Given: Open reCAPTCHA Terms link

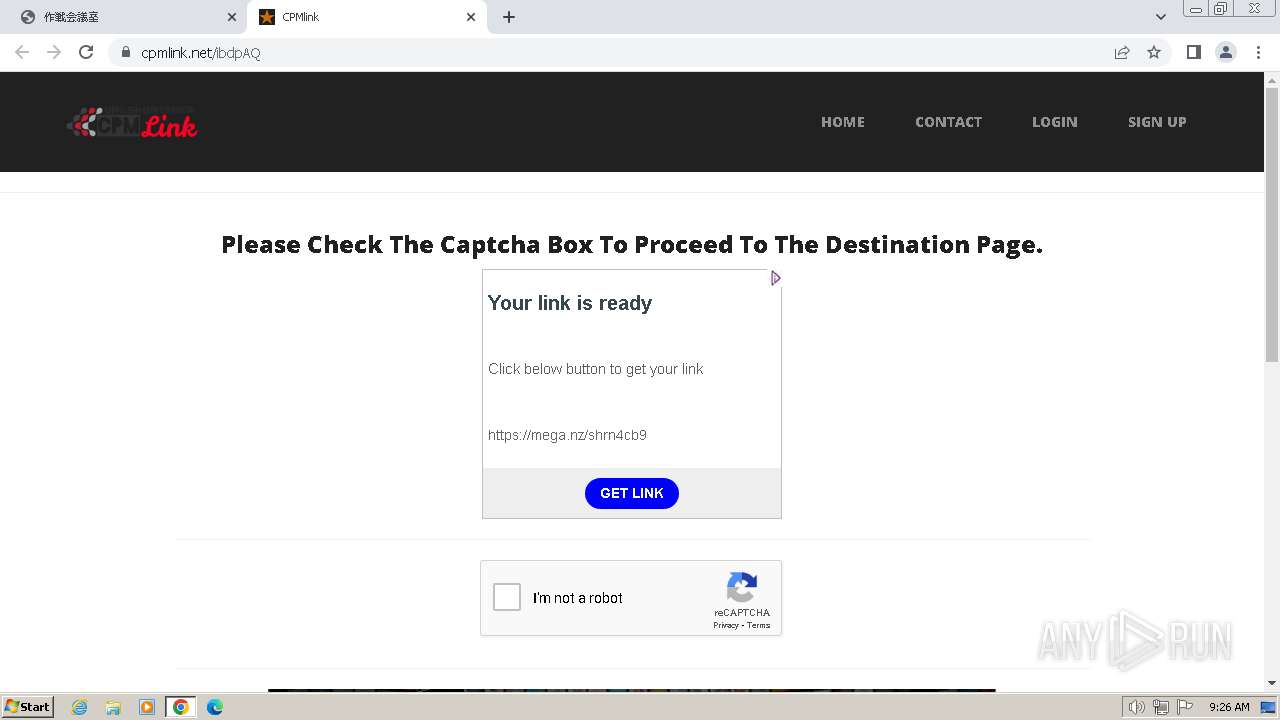Looking at the screenshot, I should tap(759, 625).
